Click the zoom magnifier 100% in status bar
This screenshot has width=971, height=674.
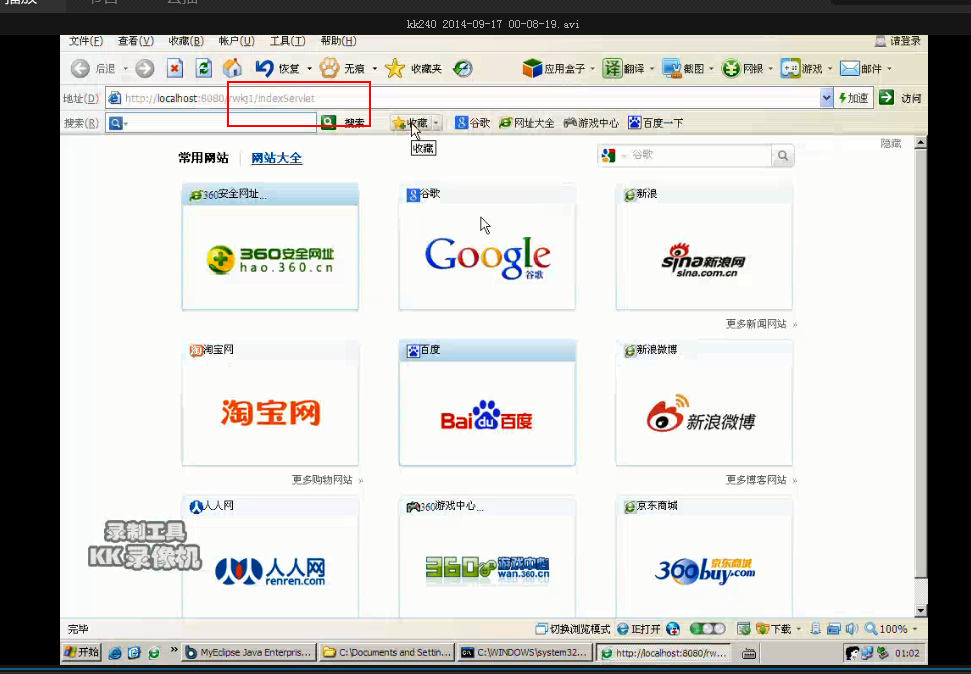(x=886, y=629)
